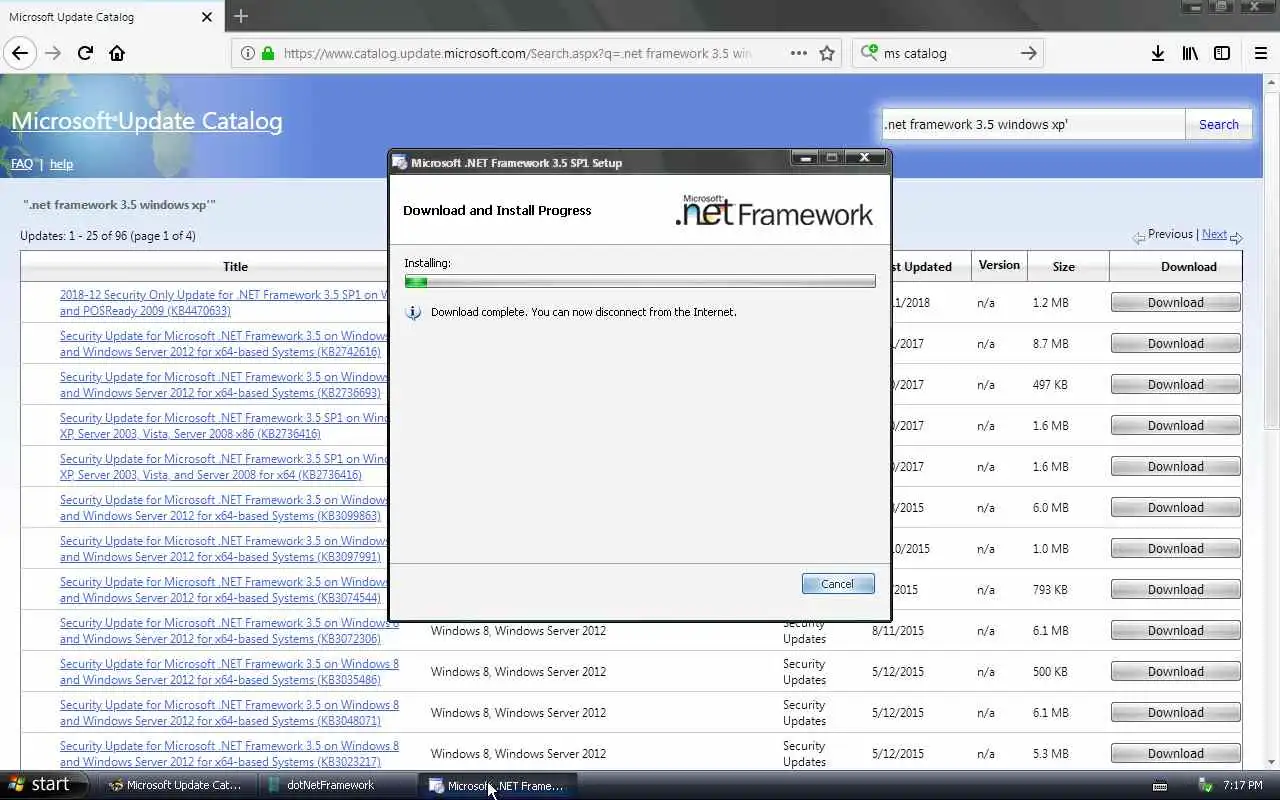Open the KB4470633 Security Only Update link
This screenshot has height=800, width=1280.
click(x=224, y=303)
